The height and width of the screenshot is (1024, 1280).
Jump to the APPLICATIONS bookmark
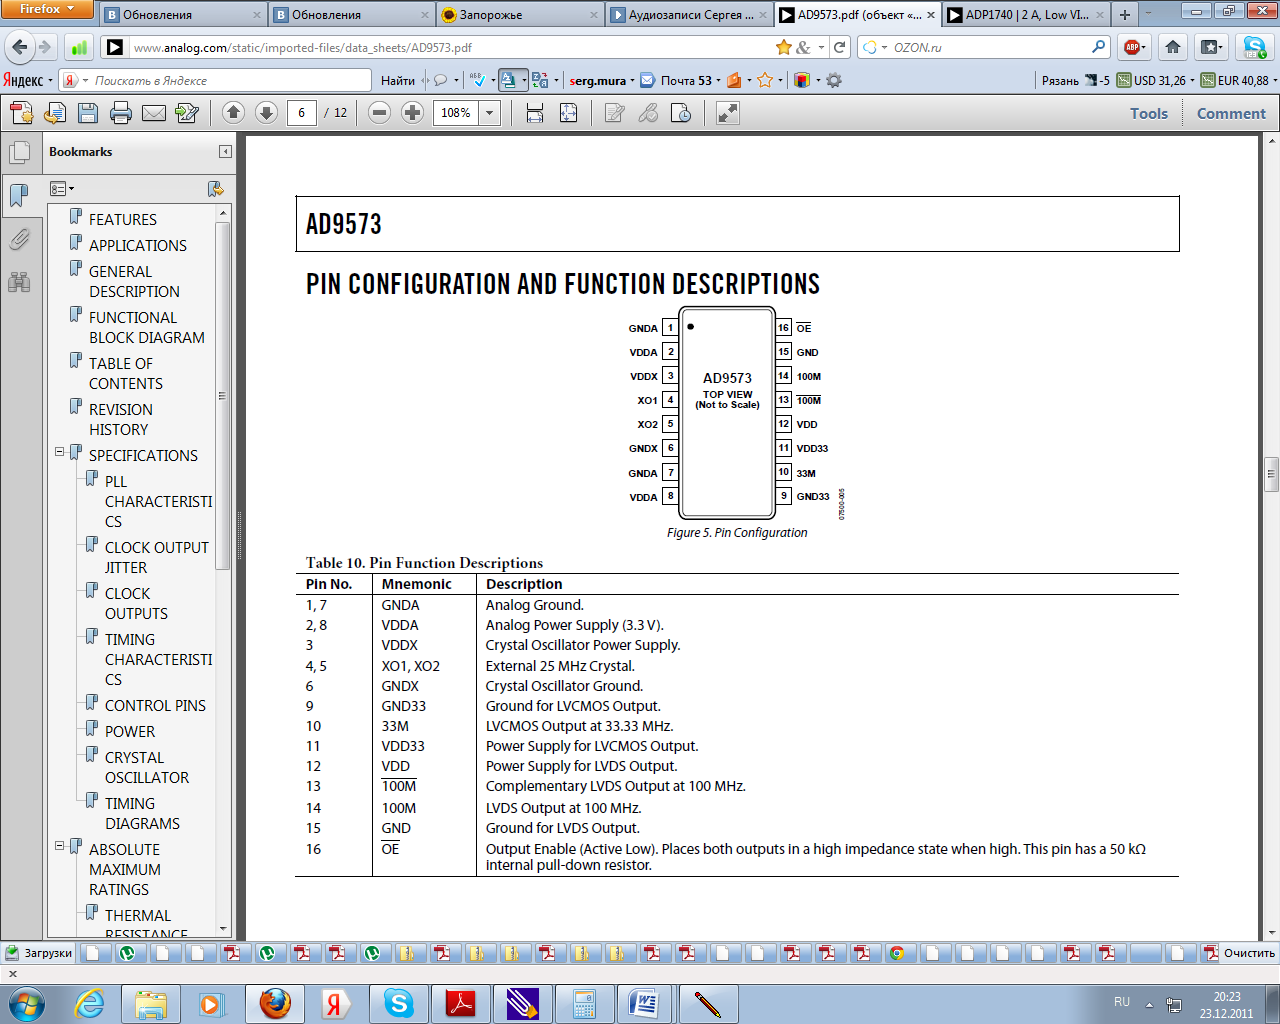[x=138, y=245]
